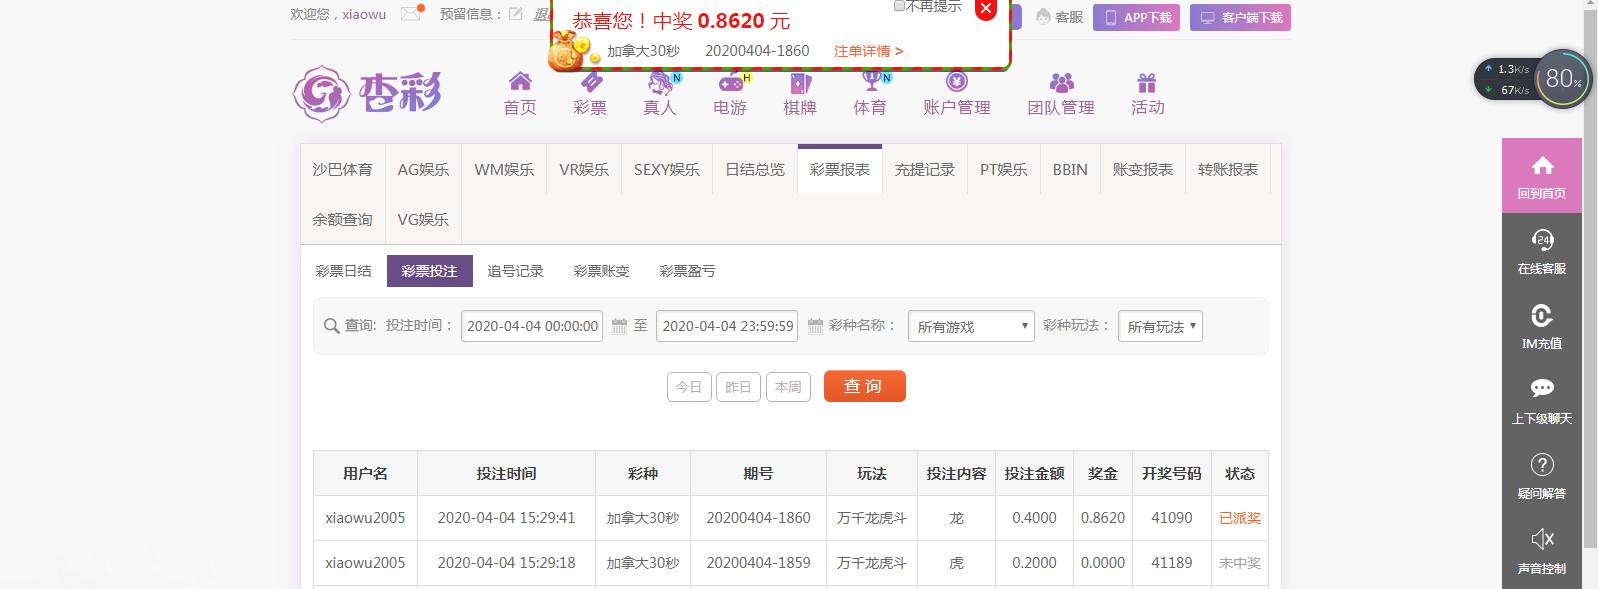Click the 今日 quick filter button
The width and height of the screenshot is (1598, 589).
tap(689, 387)
